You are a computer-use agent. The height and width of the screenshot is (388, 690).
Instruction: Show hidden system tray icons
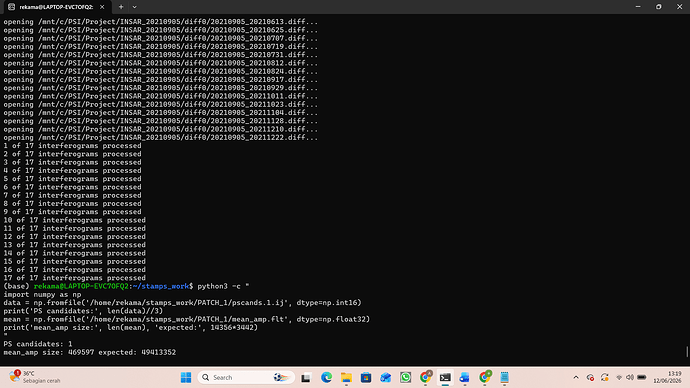pyautogui.click(x=576, y=377)
